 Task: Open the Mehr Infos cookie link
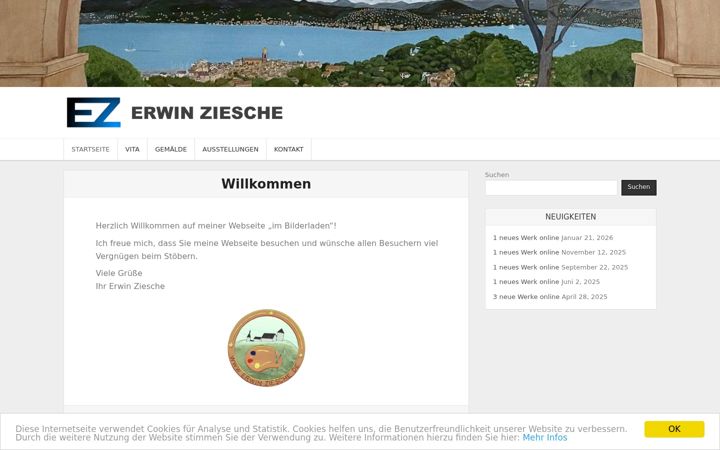pos(545,438)
